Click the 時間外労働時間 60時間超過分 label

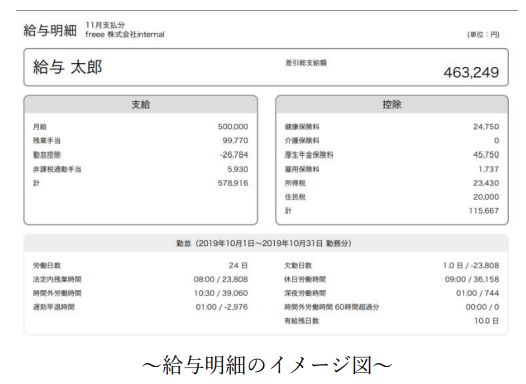tap(332, 307)
